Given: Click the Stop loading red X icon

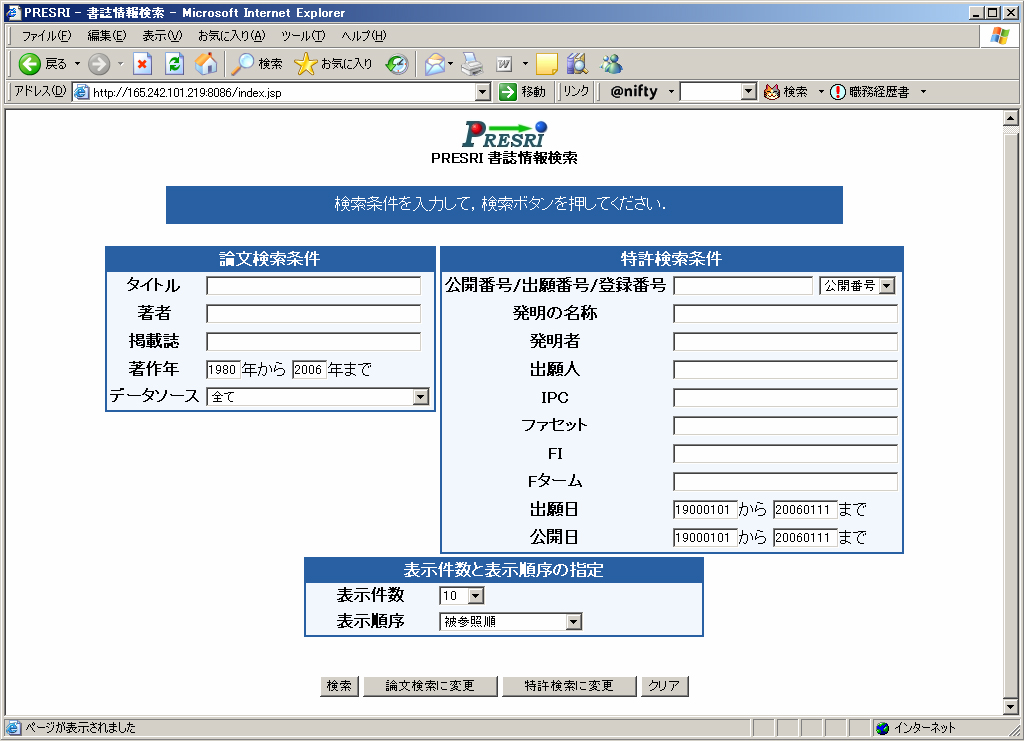Looking at the screenshot, I should pos(142,64).
